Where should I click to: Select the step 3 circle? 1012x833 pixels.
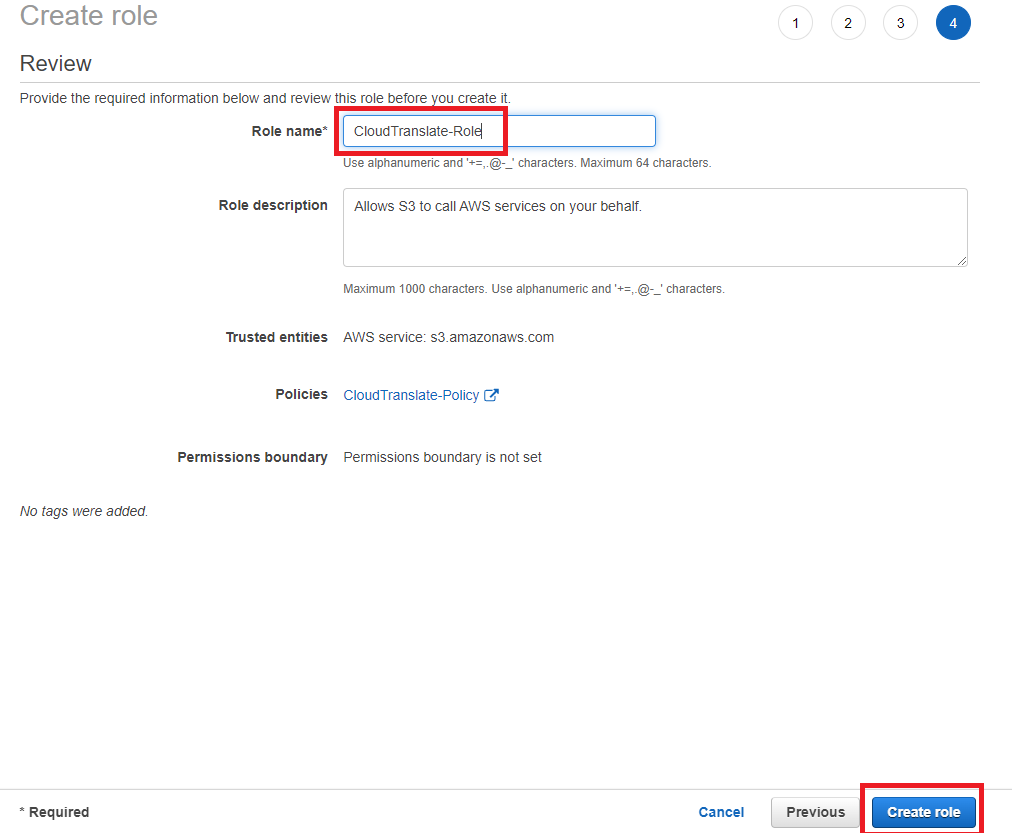[x=900, y=23]
